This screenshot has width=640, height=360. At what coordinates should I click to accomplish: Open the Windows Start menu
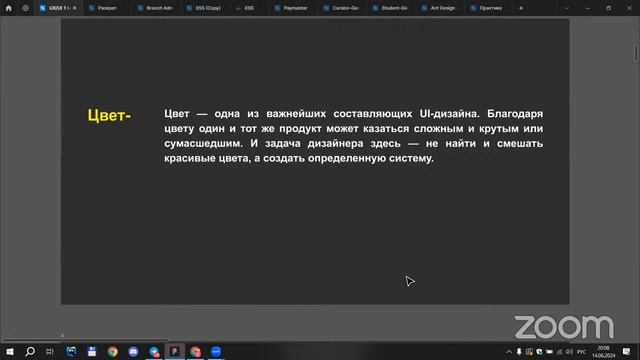9,351
